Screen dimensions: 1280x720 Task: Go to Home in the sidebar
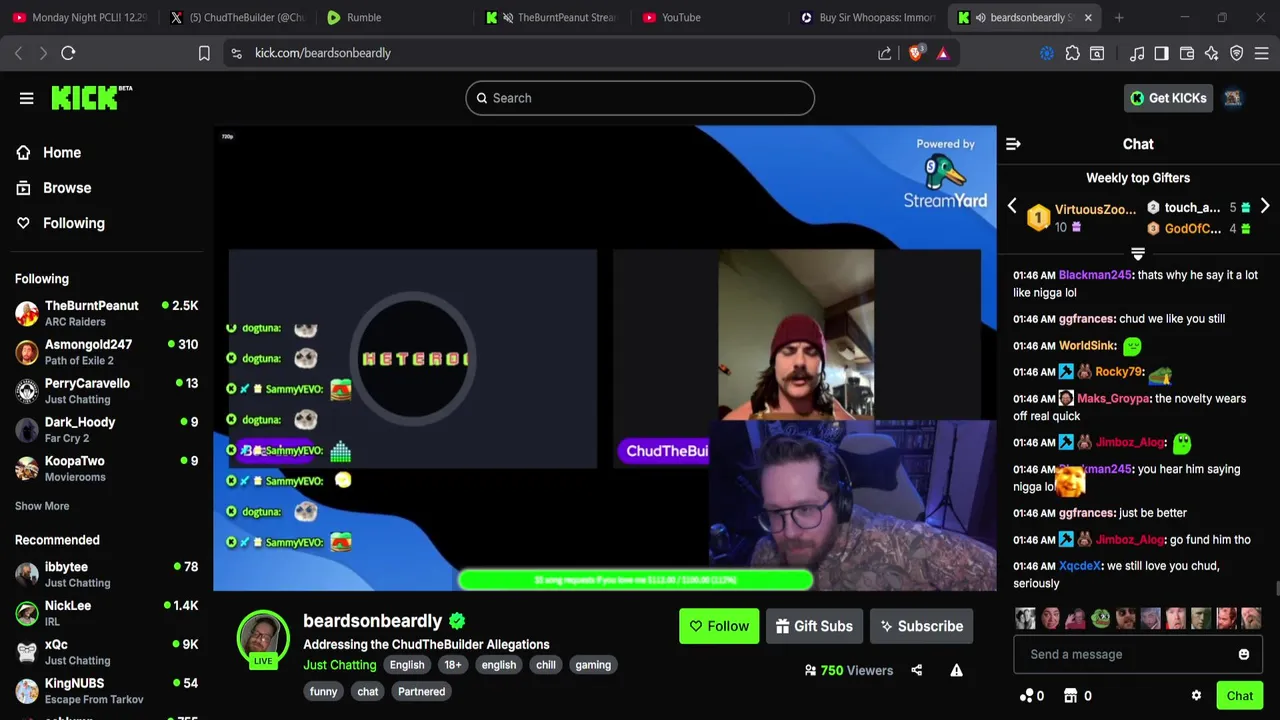(x=62, y=153)
